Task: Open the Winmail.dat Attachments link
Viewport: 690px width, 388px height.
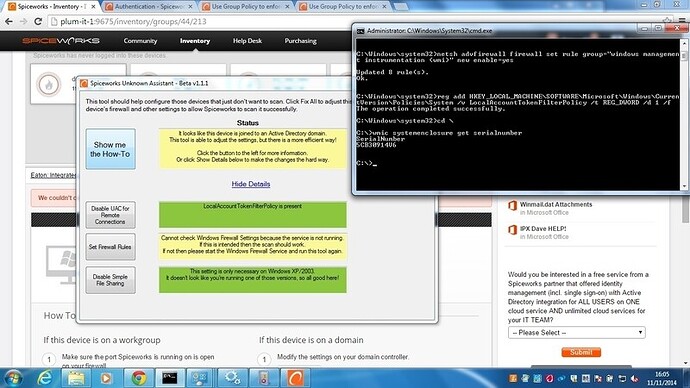Action: 556,204
